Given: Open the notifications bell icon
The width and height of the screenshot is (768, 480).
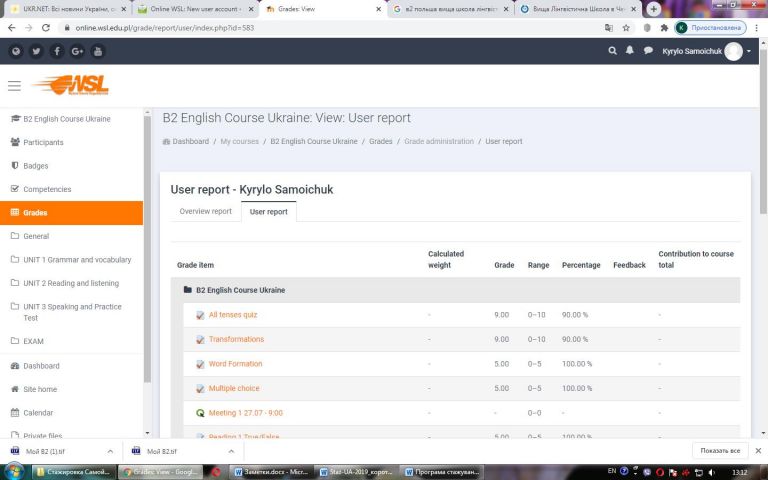Looking at the screenshot, I should coord(630,50).
